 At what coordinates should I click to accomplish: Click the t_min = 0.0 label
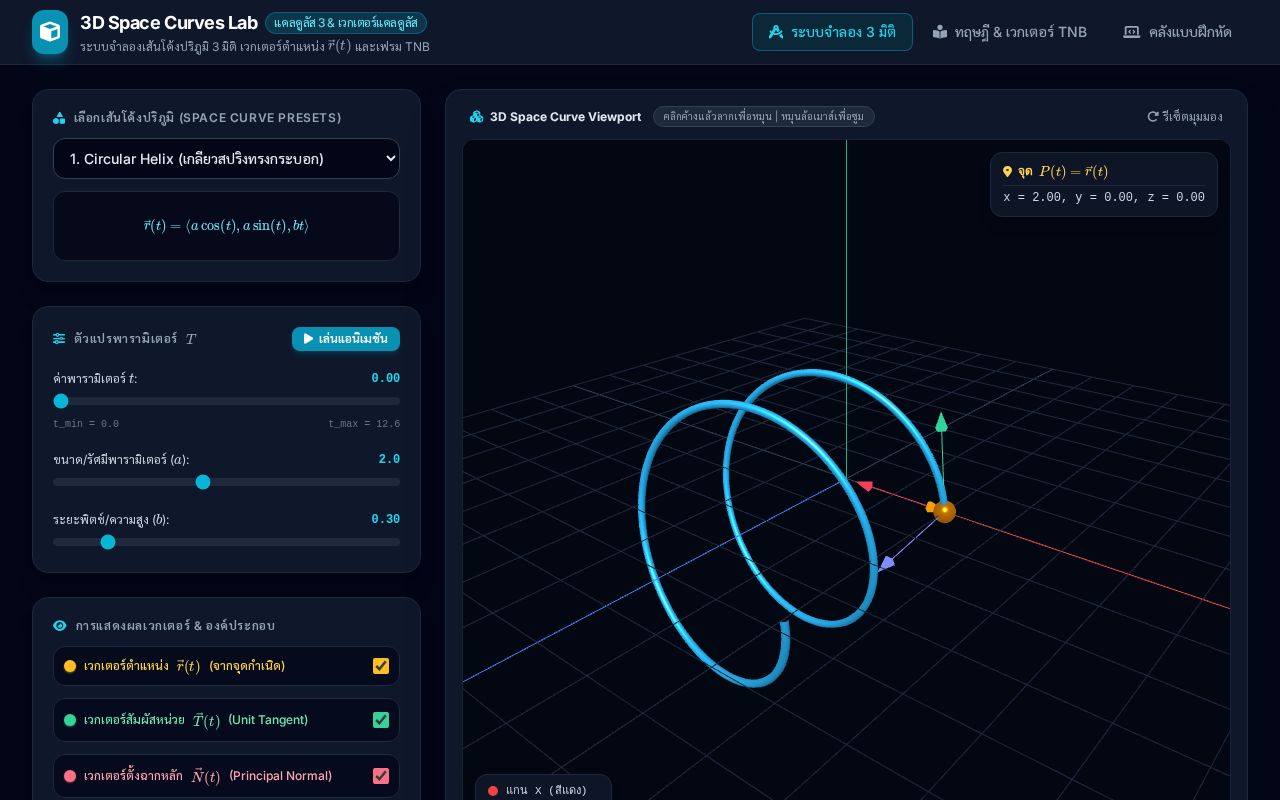[x=86, y=424]
